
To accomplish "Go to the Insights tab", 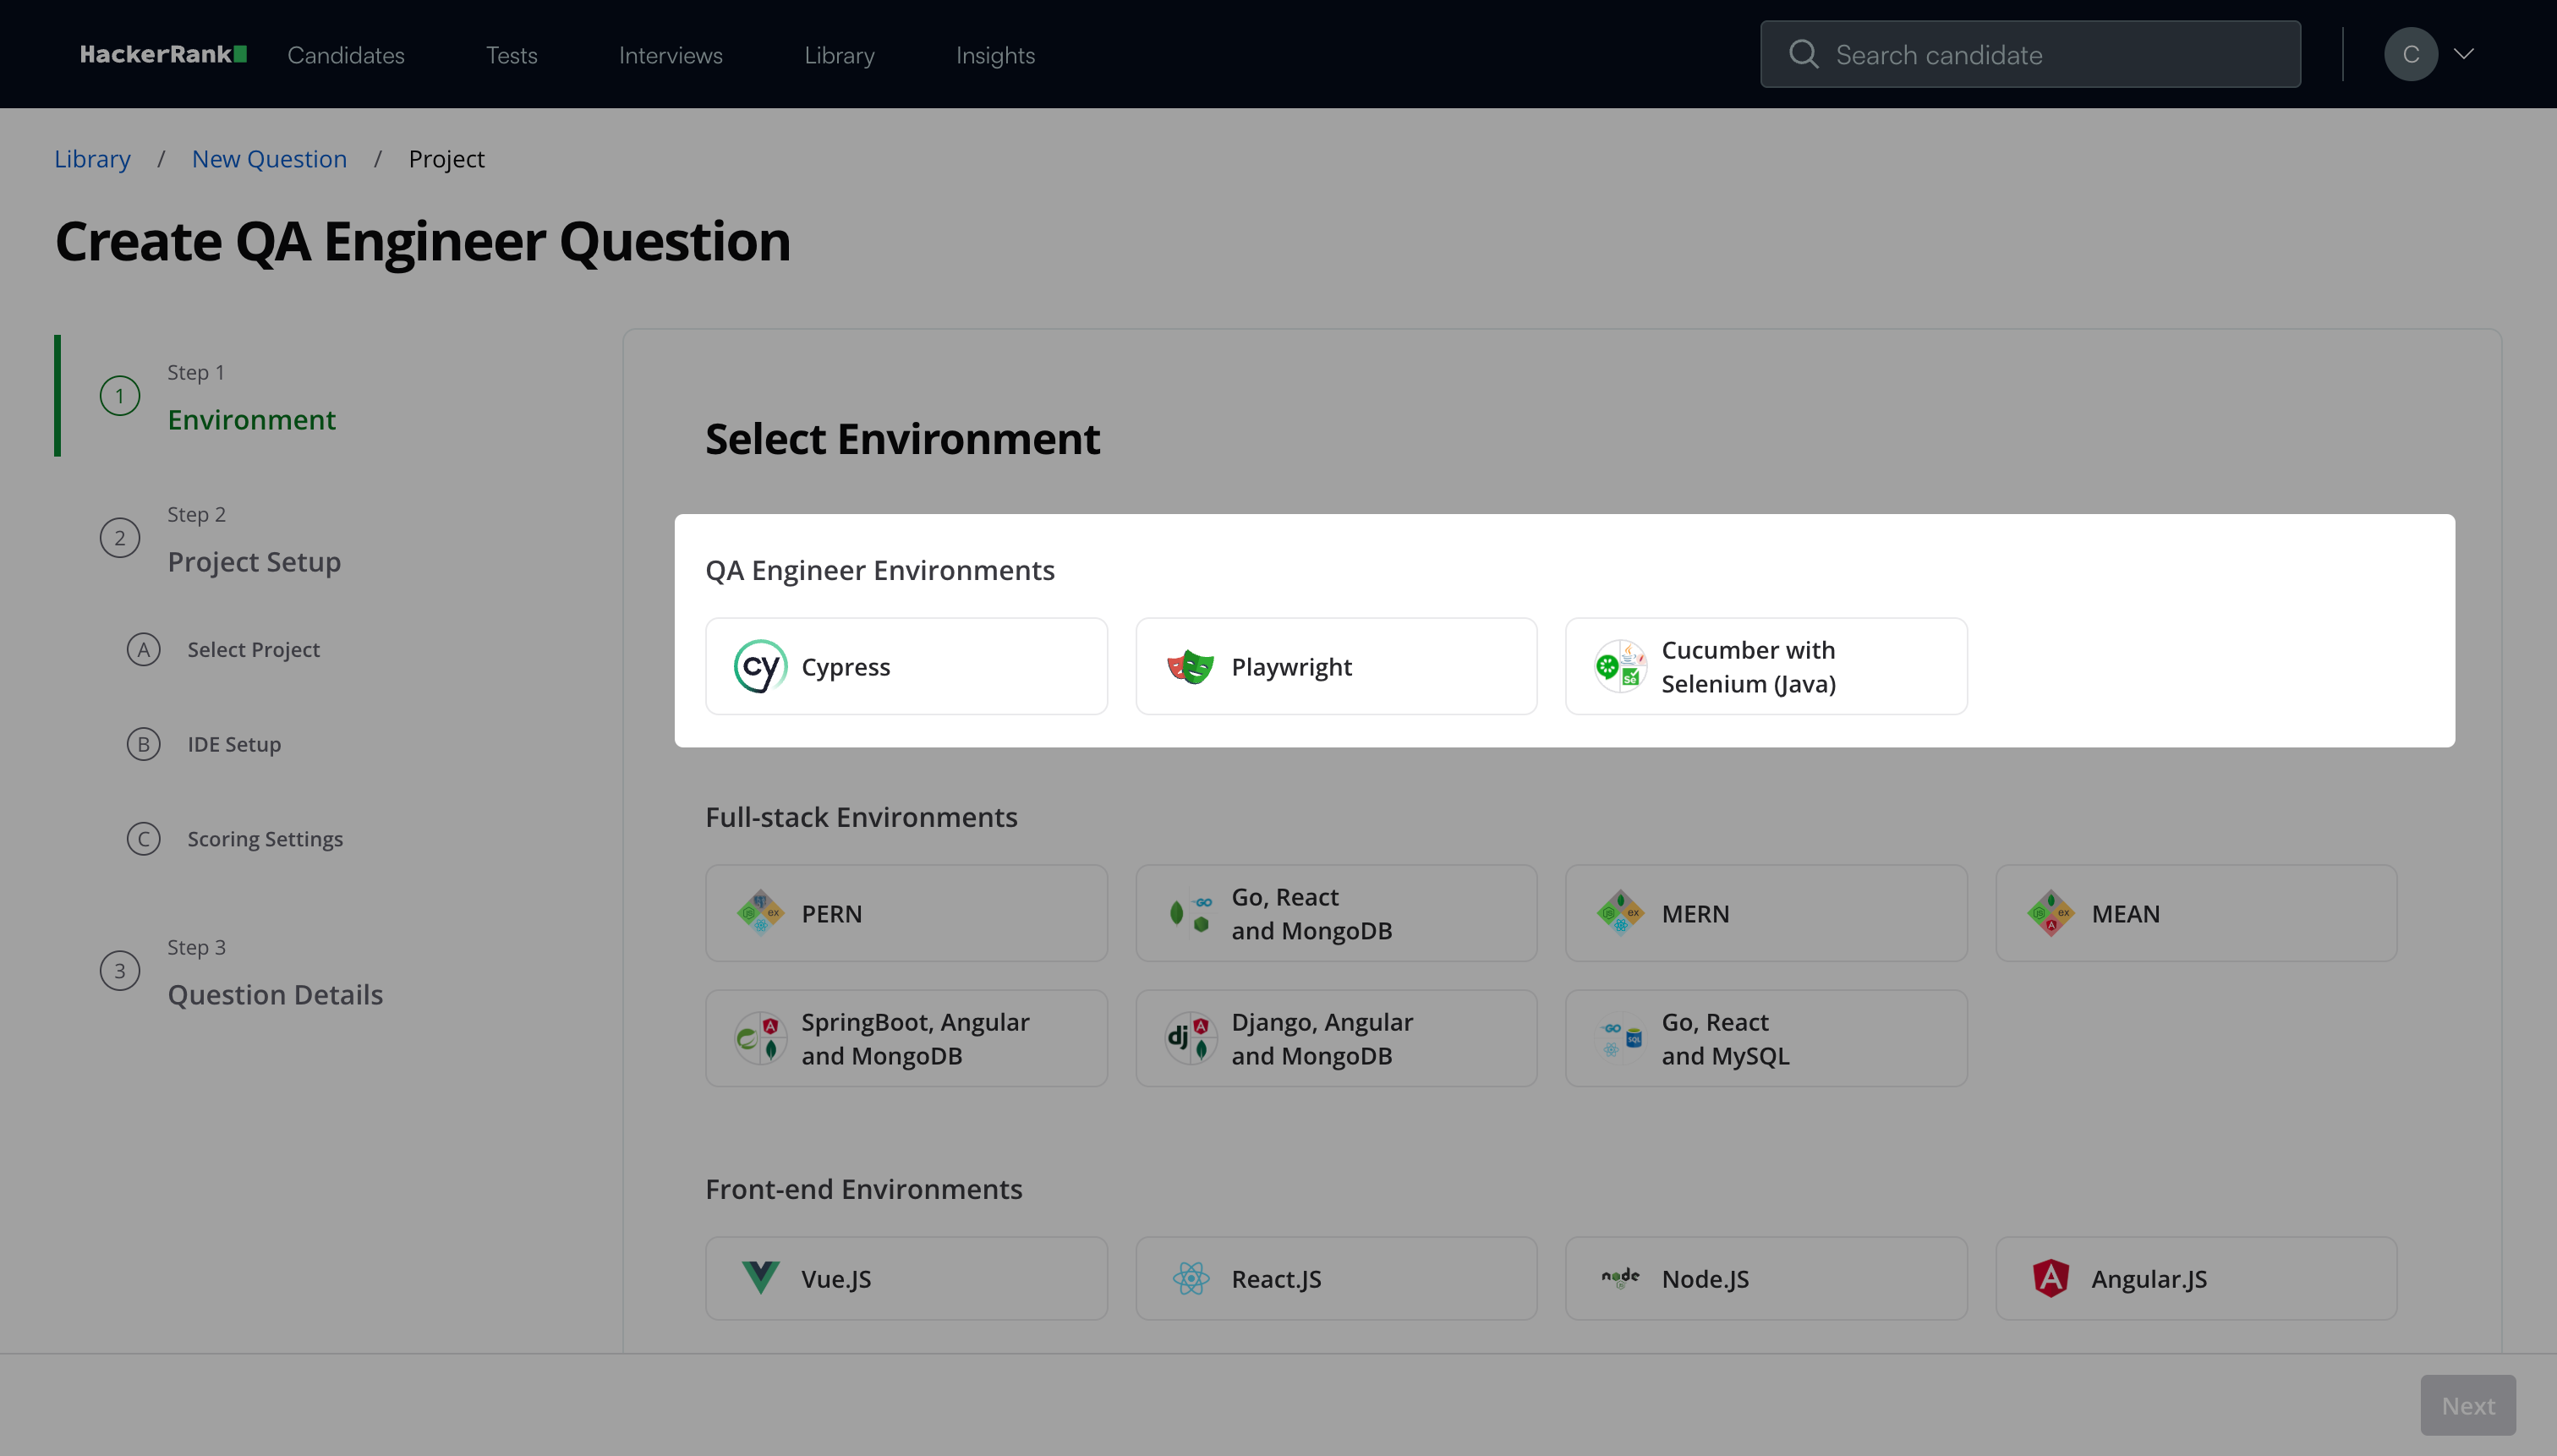I will (x=995, y=55).
